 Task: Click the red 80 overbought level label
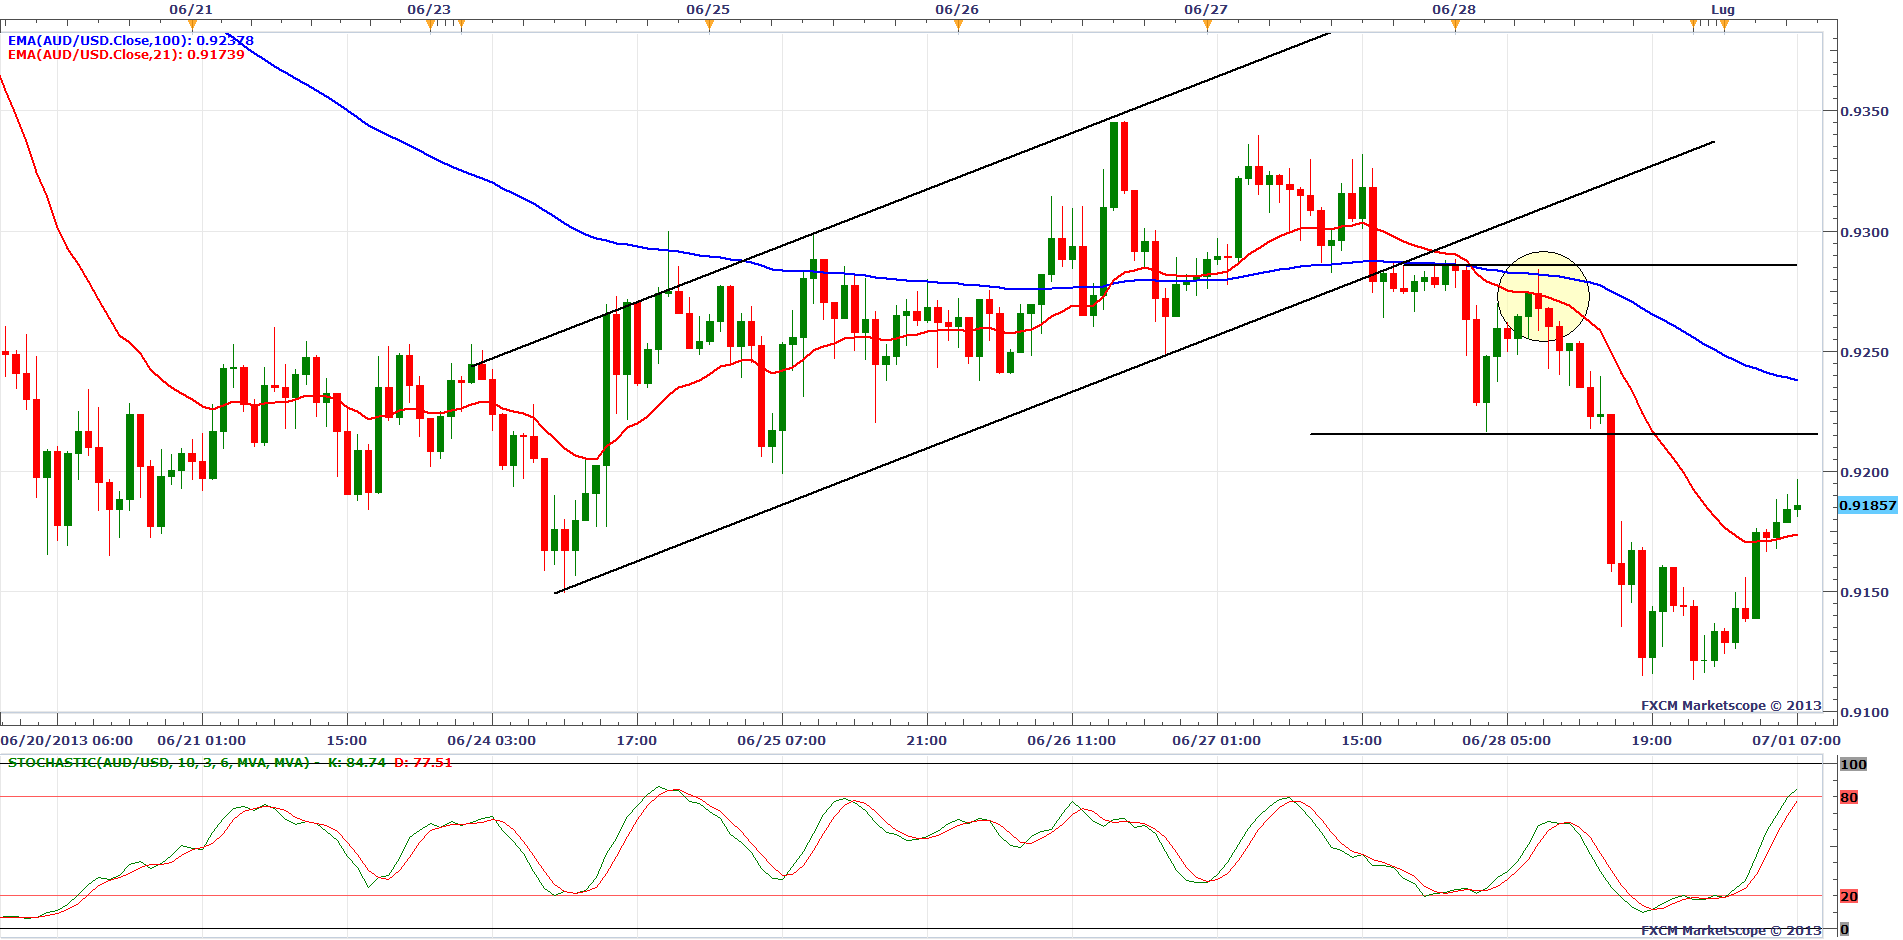coord(1849,798)
